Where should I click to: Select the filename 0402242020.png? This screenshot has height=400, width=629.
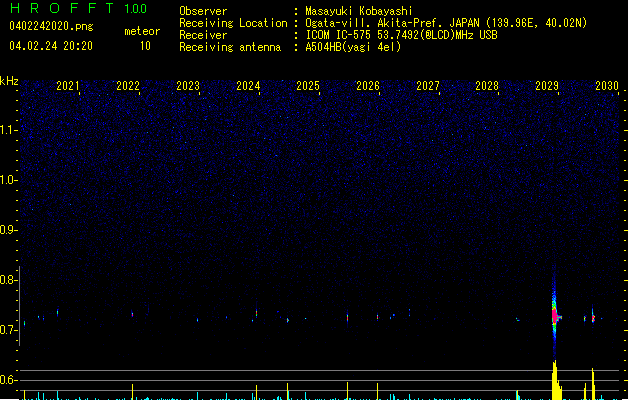(x=51, y=26)
